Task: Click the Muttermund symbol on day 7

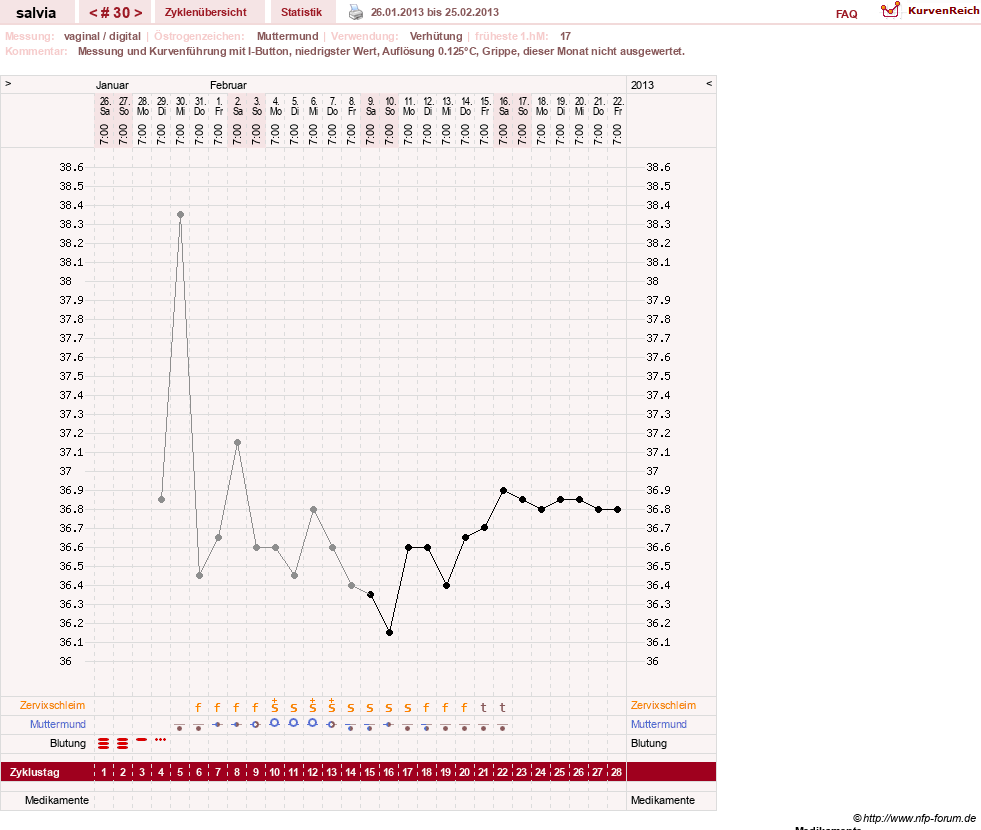Action: [x=217, y=724]
